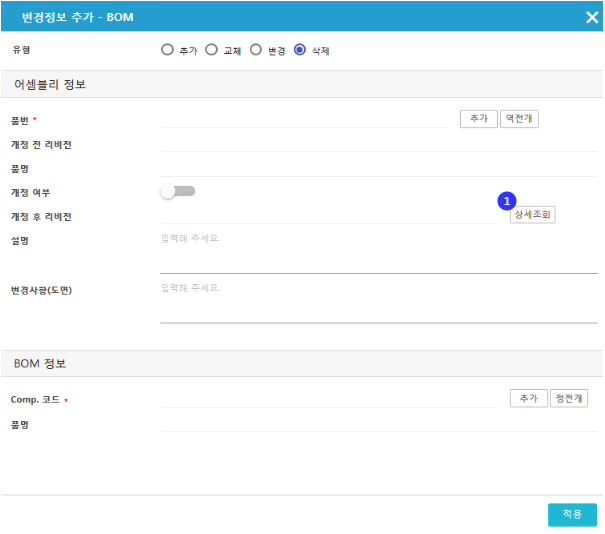Click the 역전개 button

tap(519, 118)
